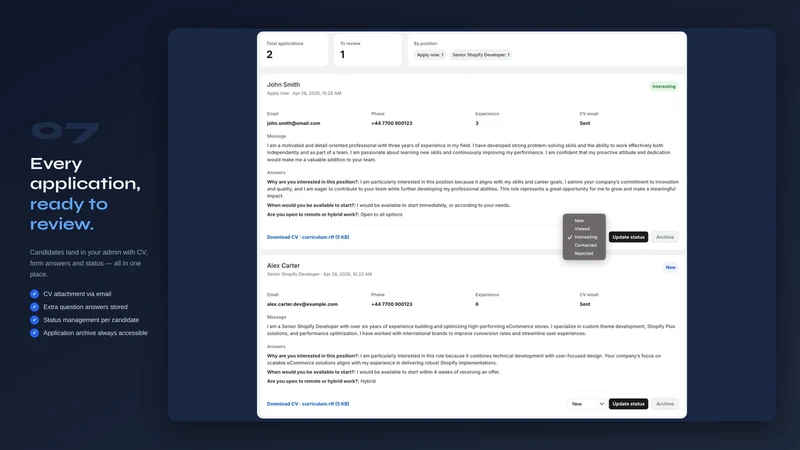Click the 'Interesting' badge on John Smith
The image size is (800, 450).
tap(663, 86)
